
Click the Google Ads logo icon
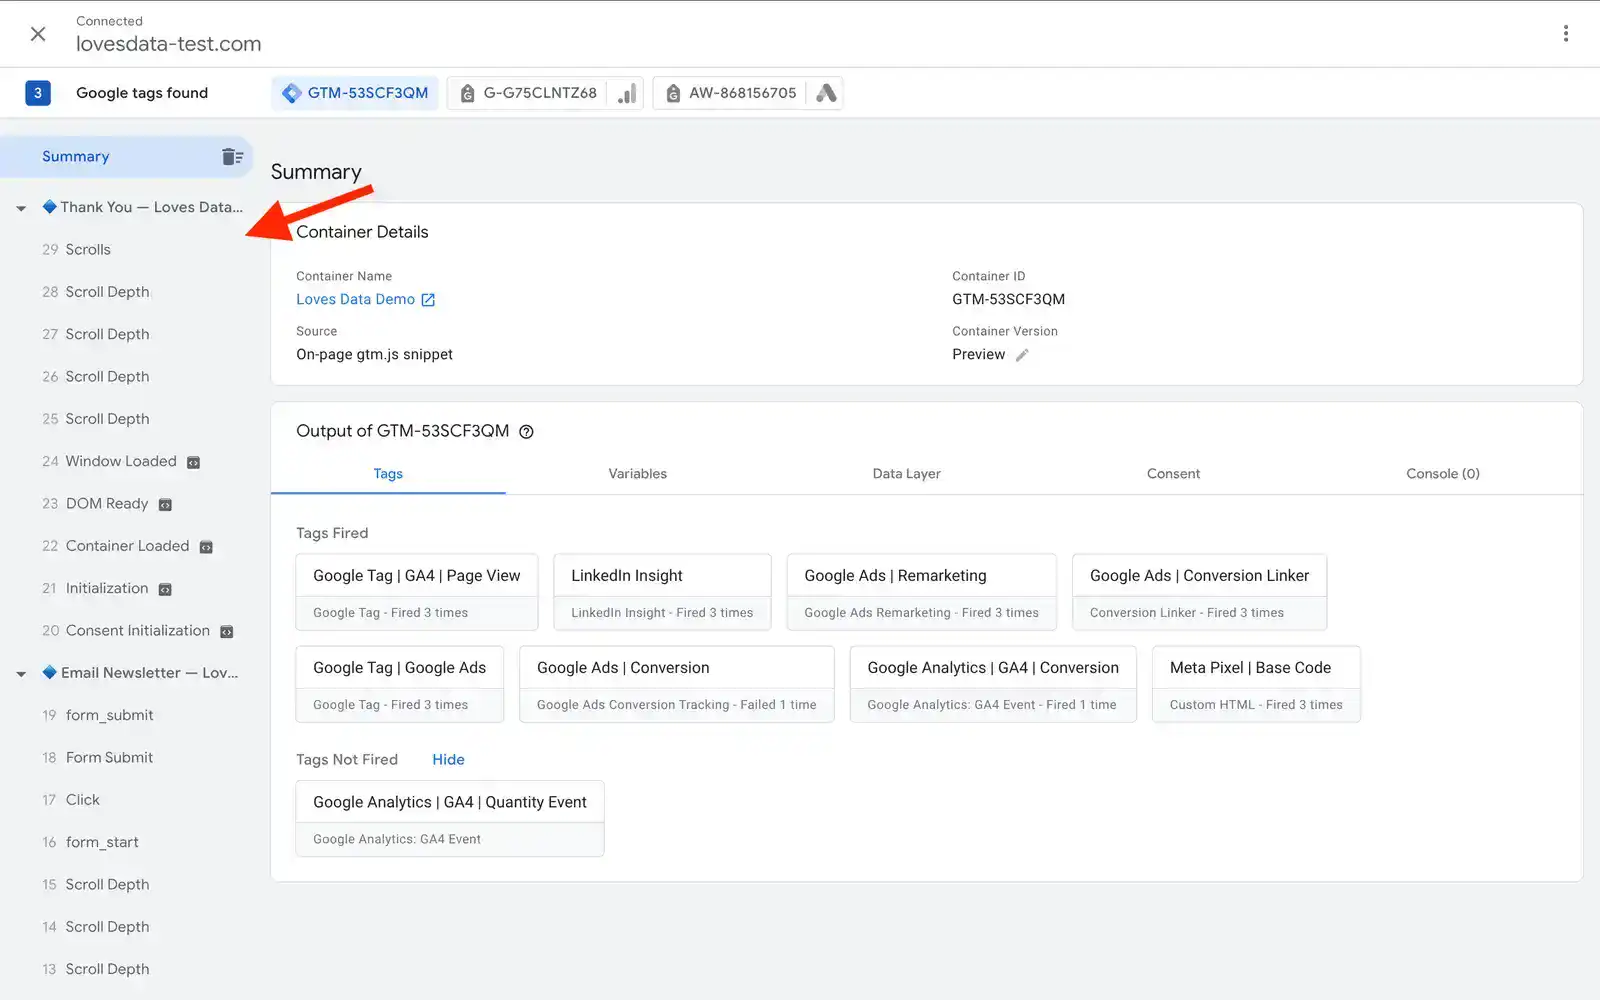[826, 93]
